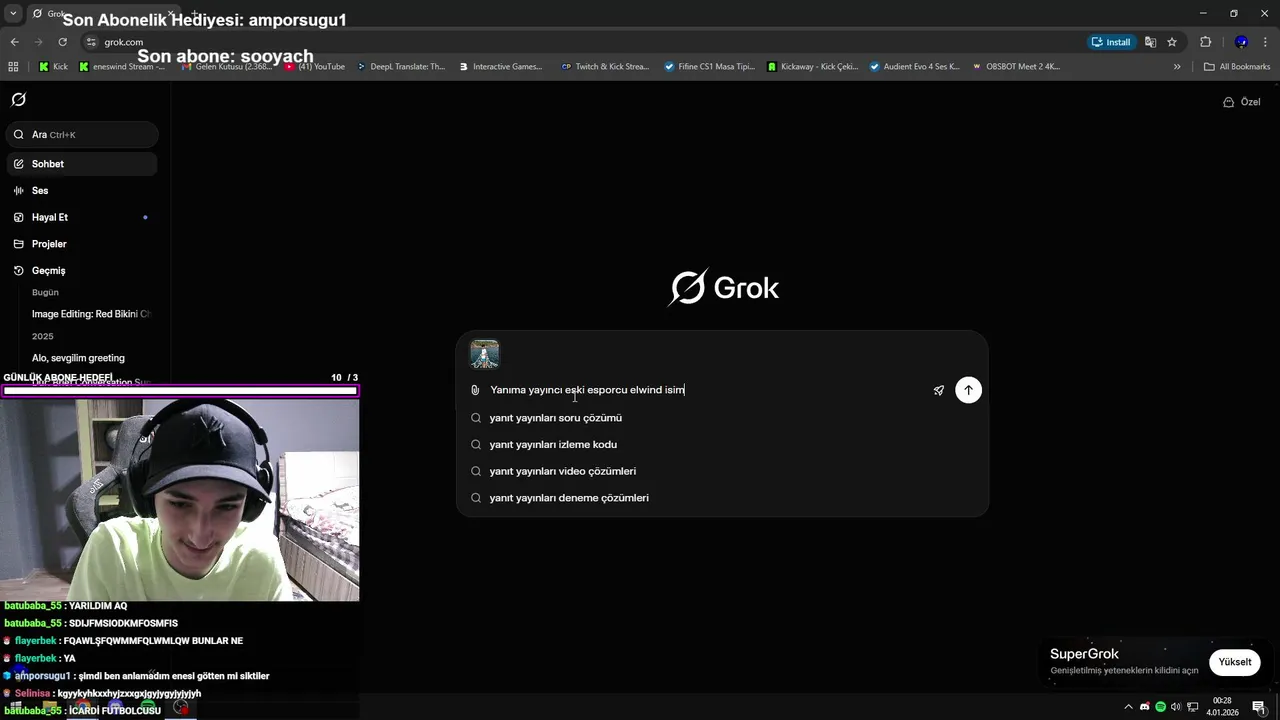Open Spotify from system tray

[1161, 707]
